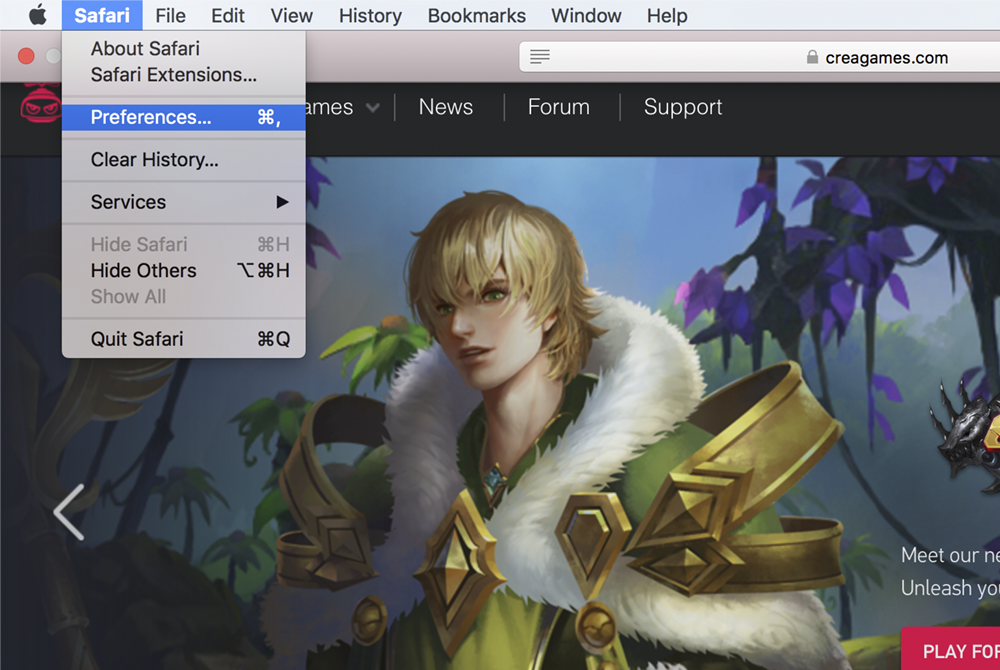Viewport: 1000px width, 670px height.
Task: Open the History menu
Action: (x=370, y=15)
